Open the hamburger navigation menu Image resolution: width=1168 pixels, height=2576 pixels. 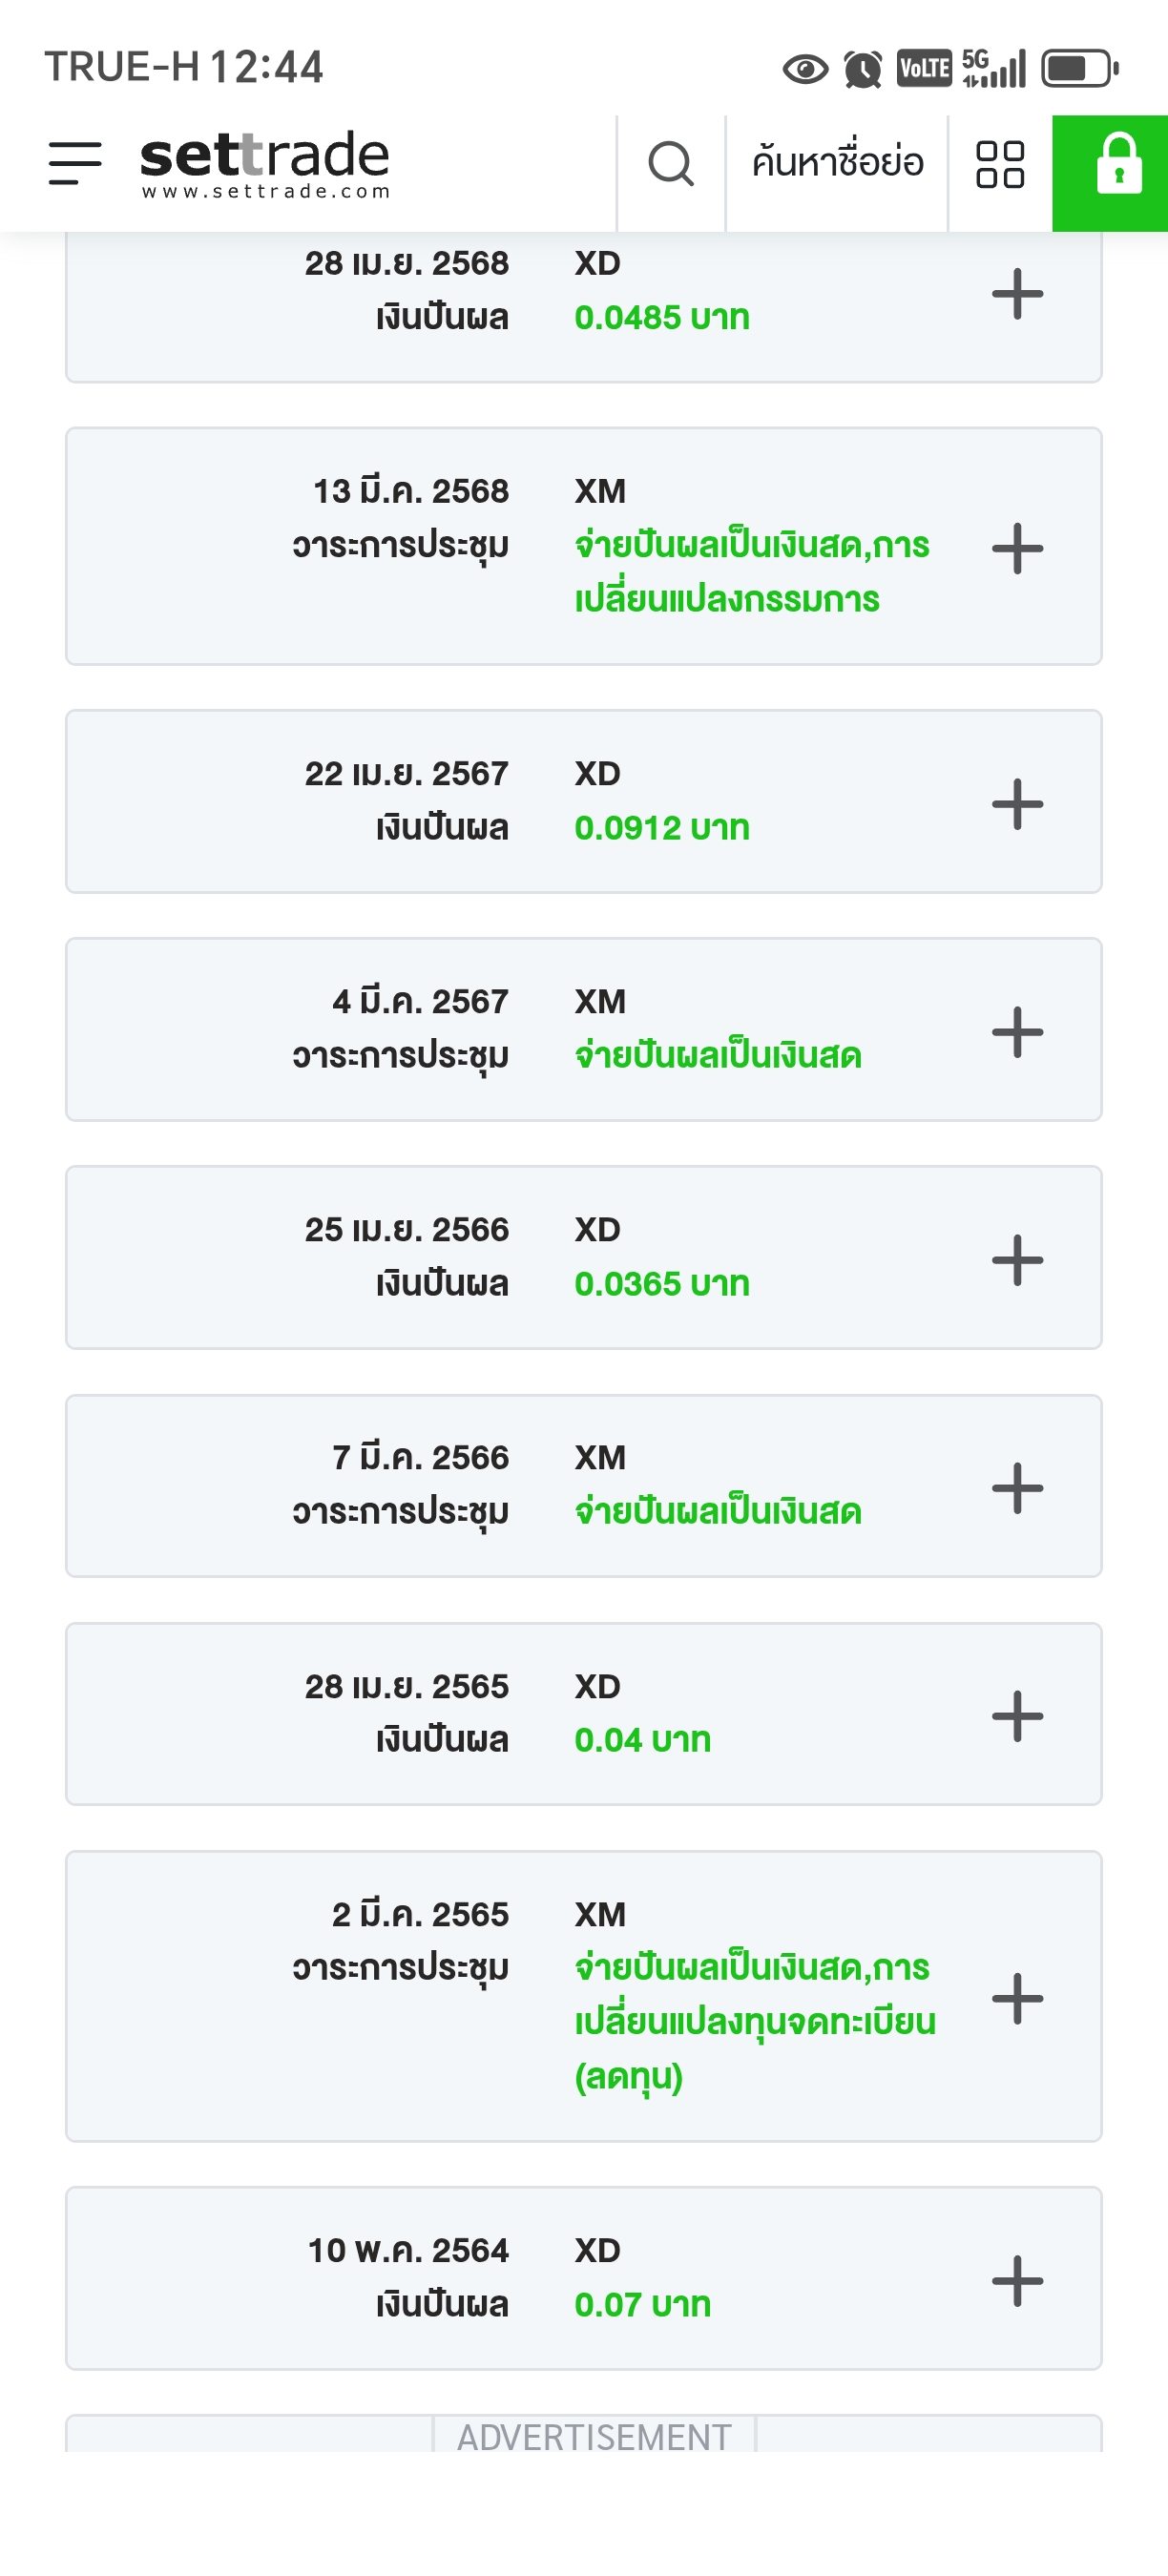(75, 163)
